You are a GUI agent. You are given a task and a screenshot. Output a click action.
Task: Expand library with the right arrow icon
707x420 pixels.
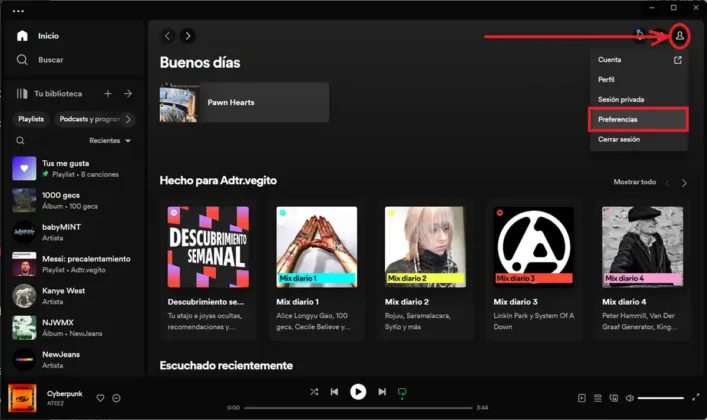128,93
